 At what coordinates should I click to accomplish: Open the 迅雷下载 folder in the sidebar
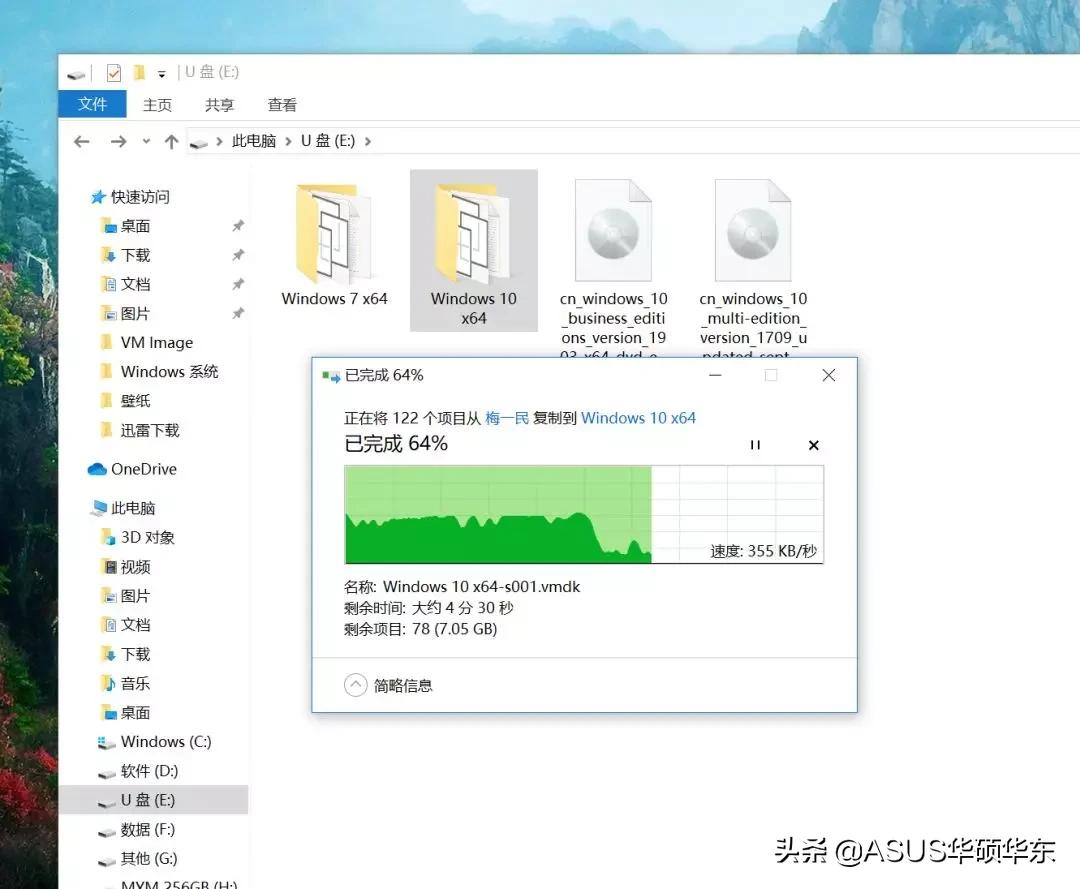point(150,430)
